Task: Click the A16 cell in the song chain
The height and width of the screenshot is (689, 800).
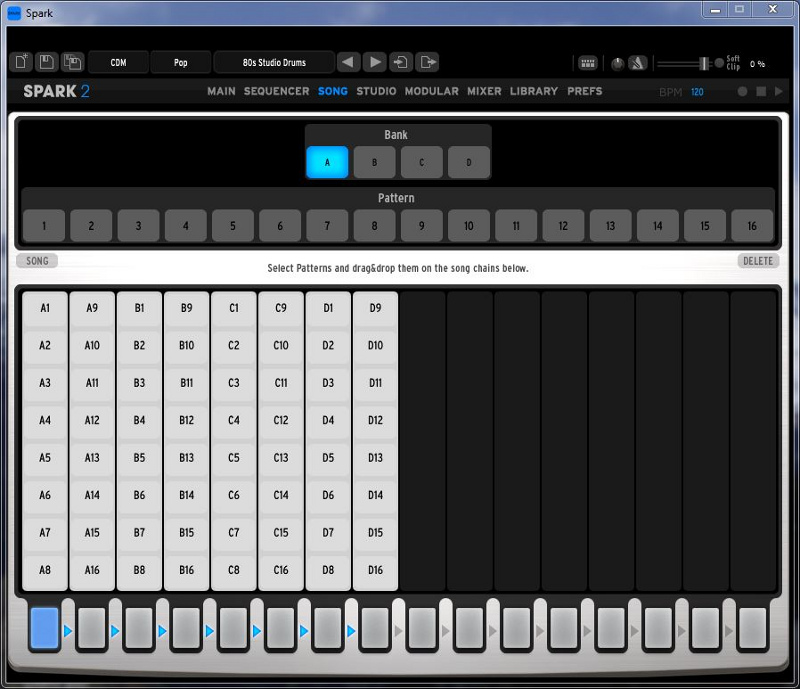Action: point(92,570)
